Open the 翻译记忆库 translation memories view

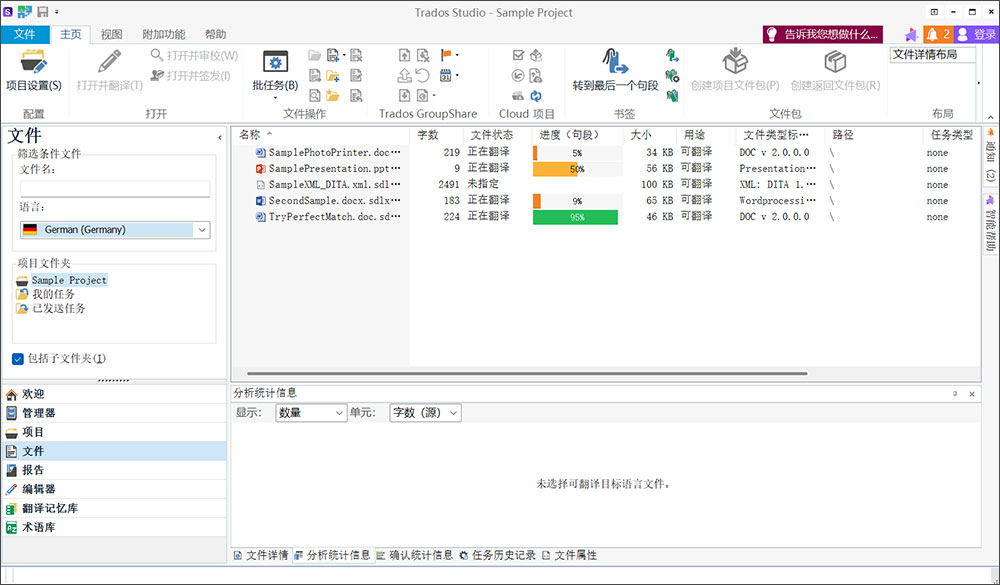pos(114,508)
